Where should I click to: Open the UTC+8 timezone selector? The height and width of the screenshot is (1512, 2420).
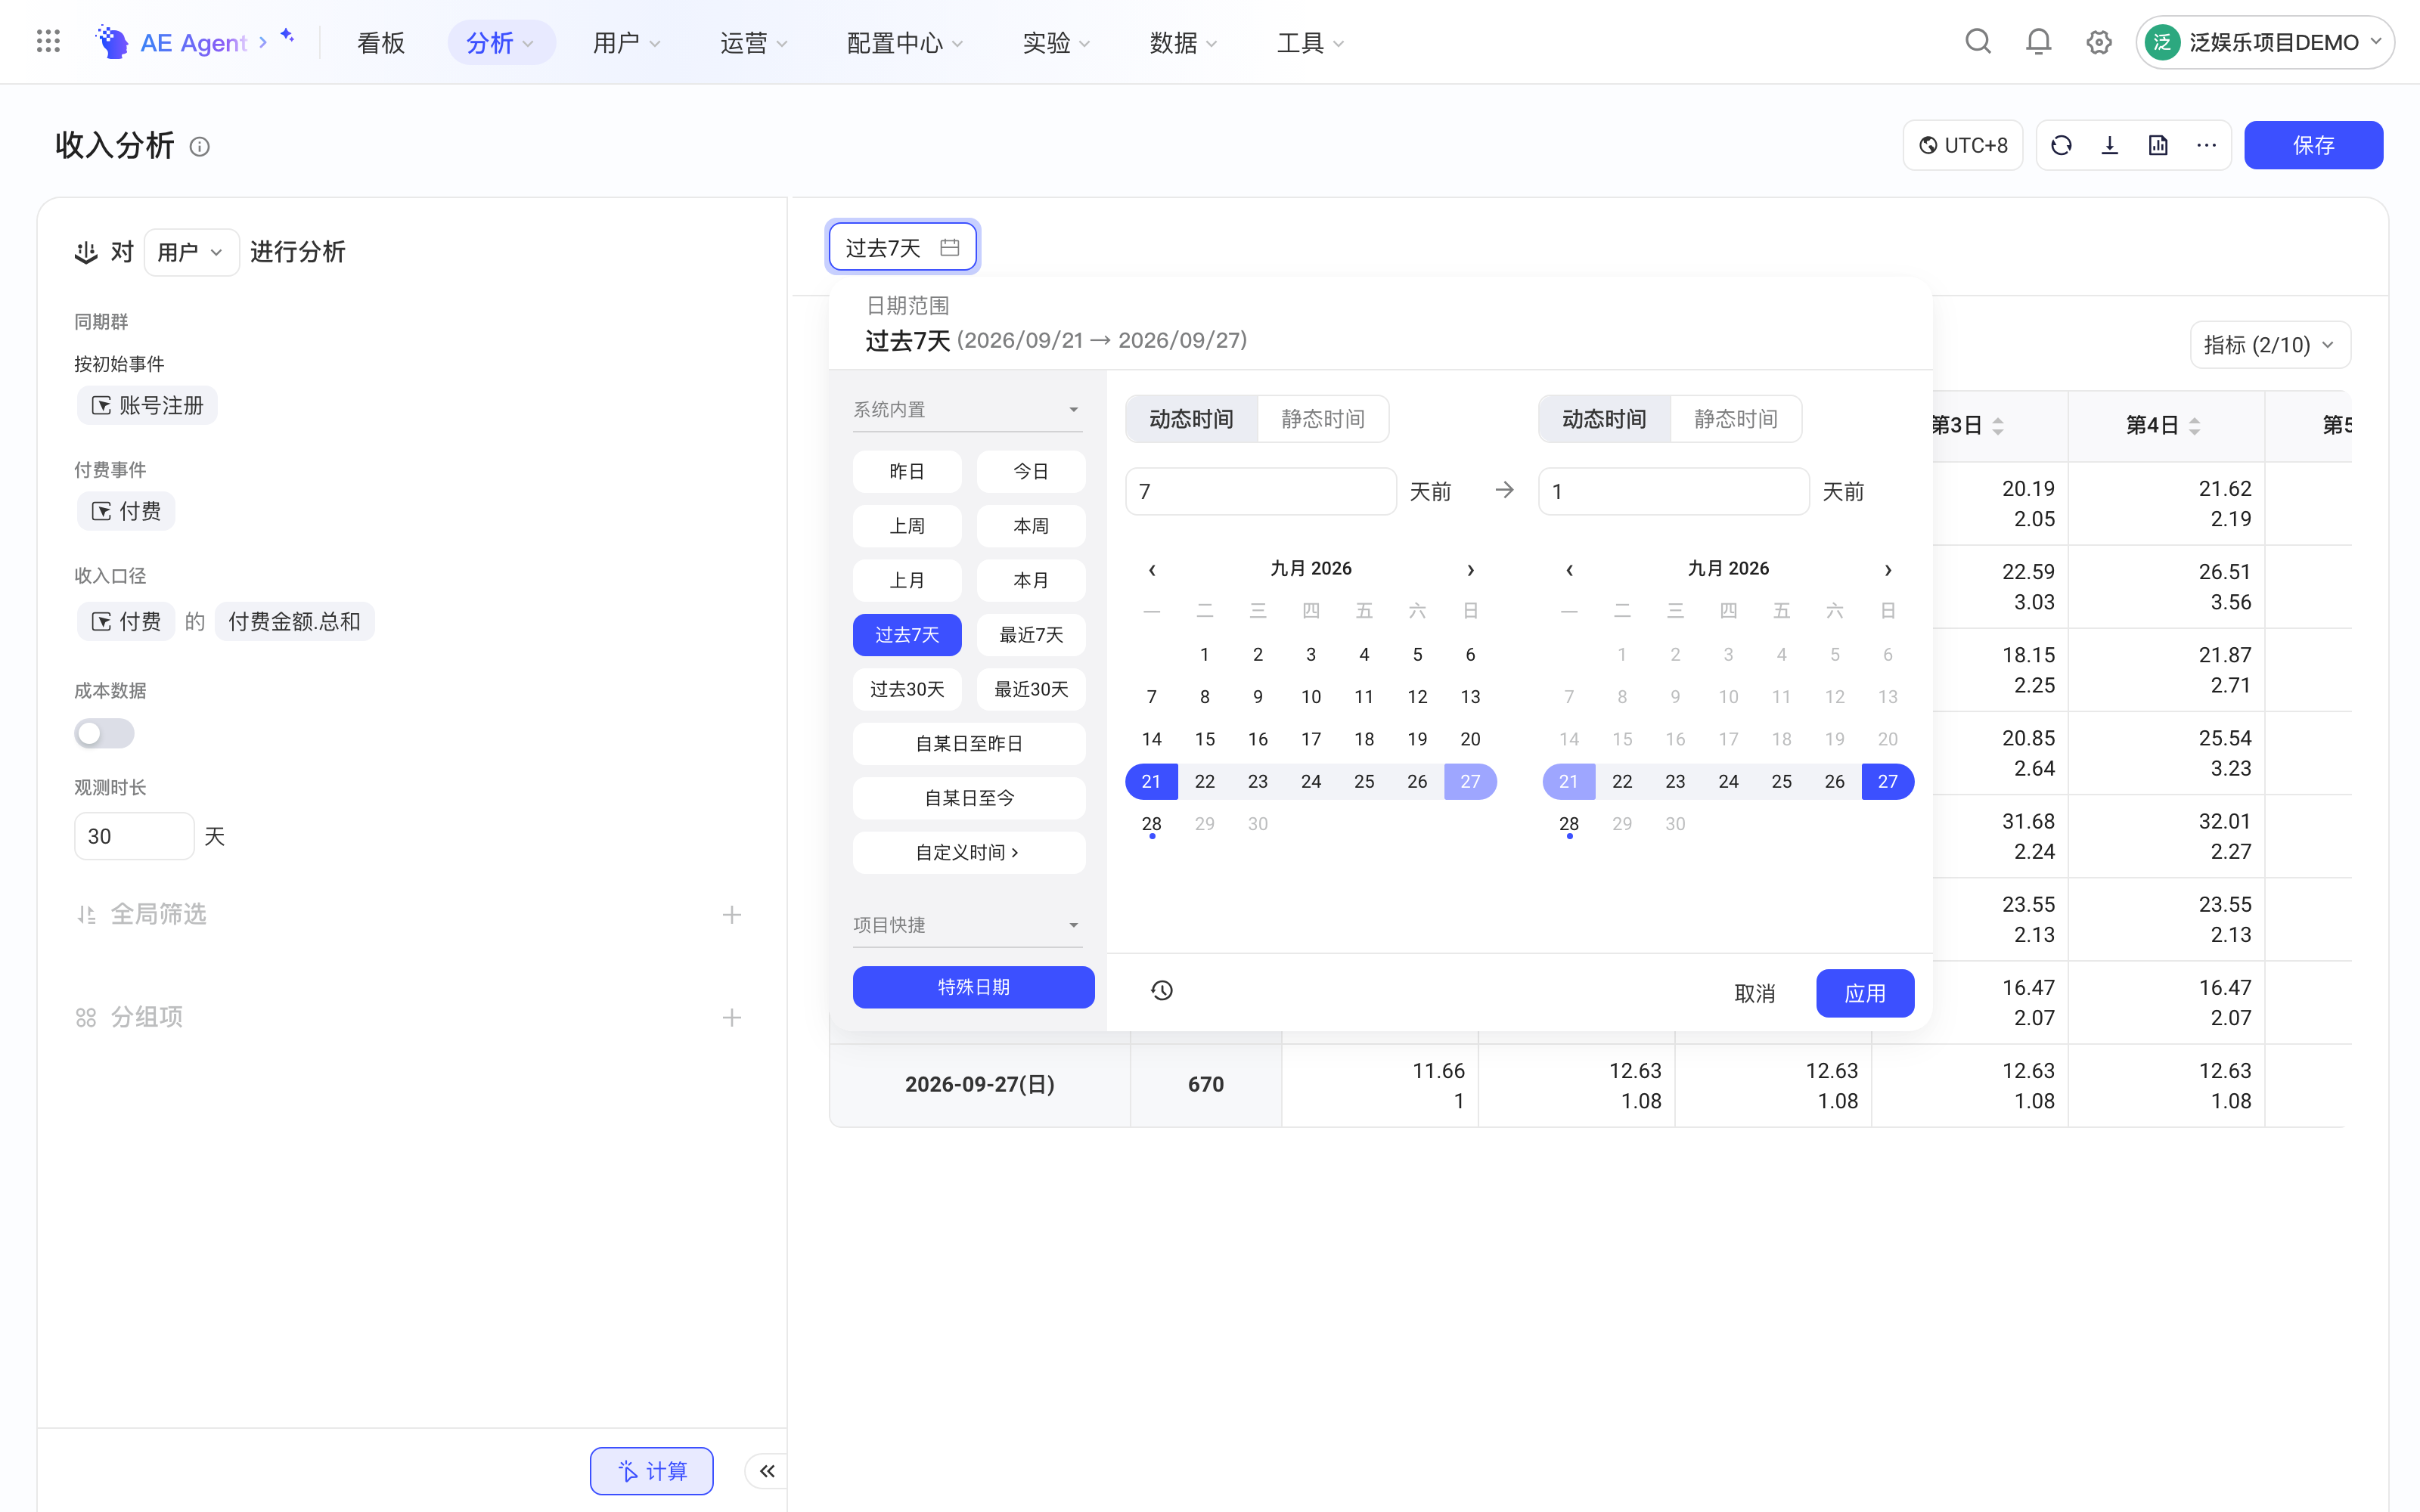click(1963, 145)
